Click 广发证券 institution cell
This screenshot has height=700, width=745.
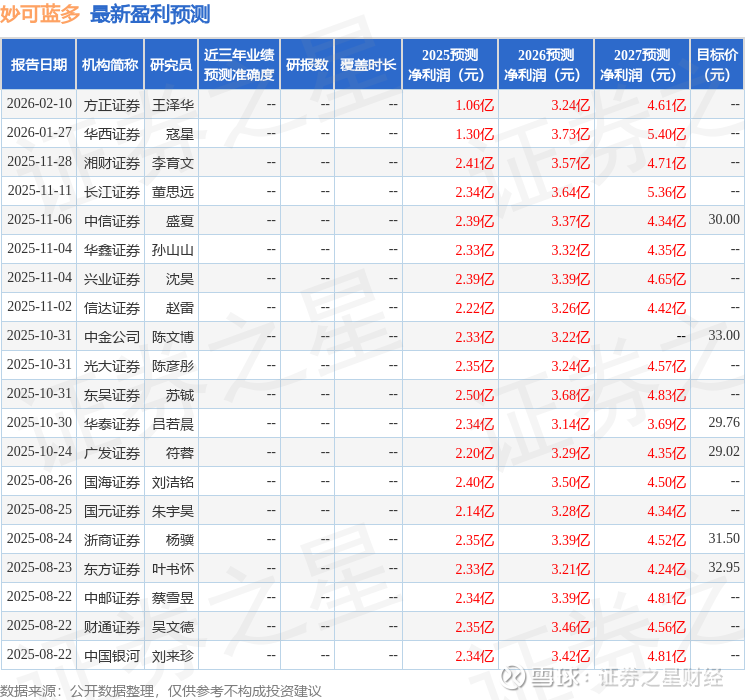pos(112,453)
